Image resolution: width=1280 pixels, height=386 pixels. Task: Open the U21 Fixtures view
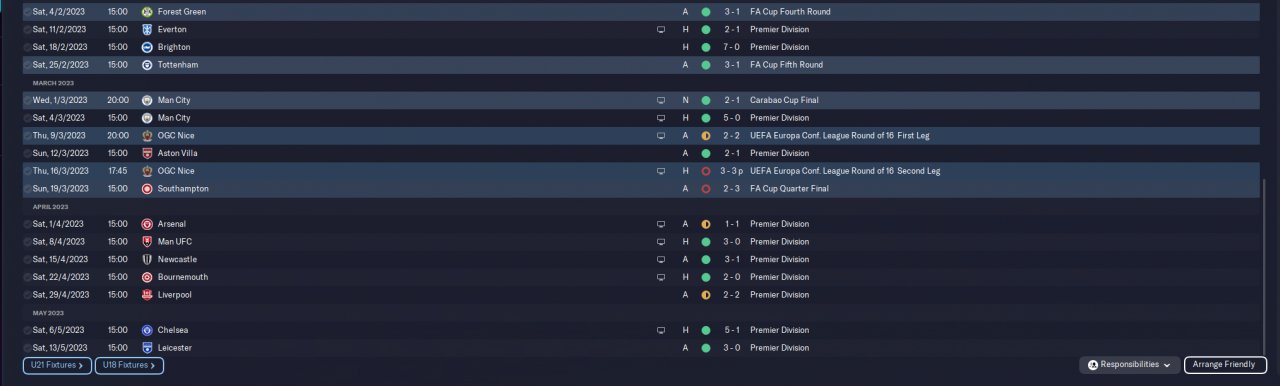tap(57, 366)
